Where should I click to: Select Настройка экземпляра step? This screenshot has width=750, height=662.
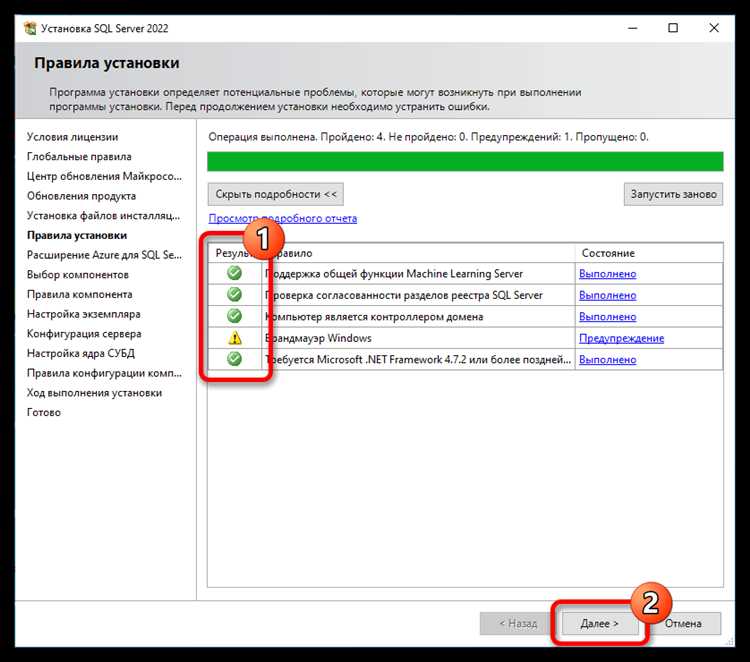[x=84, y=314]
